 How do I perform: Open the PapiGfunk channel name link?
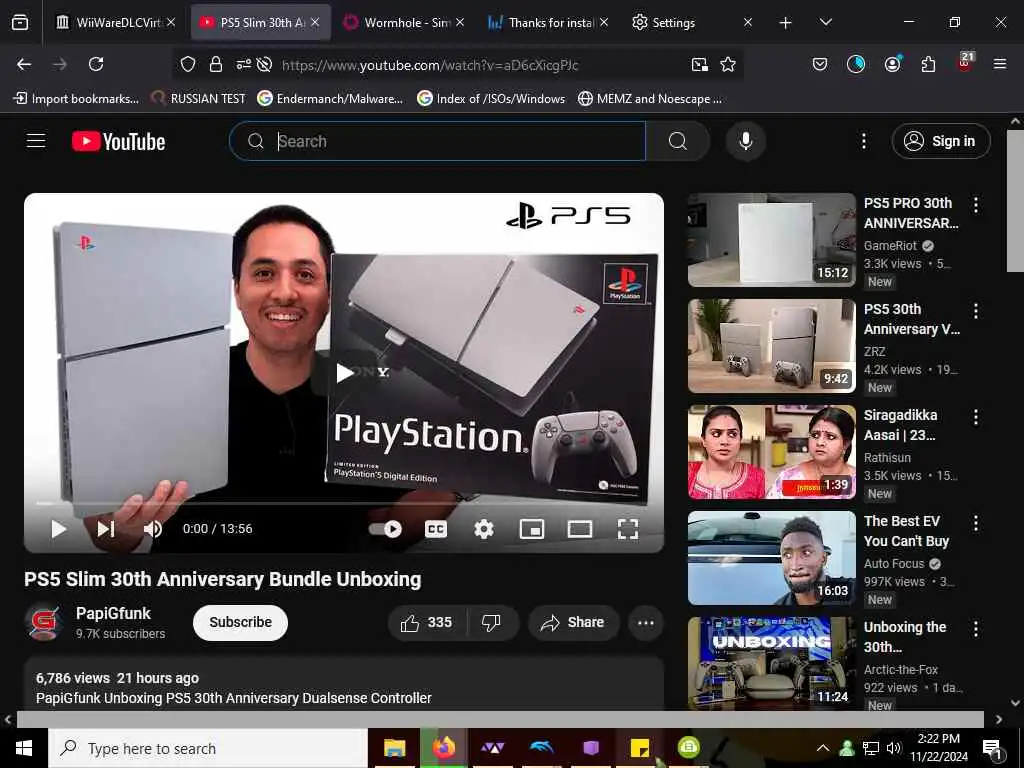click(x=113, y=613)
